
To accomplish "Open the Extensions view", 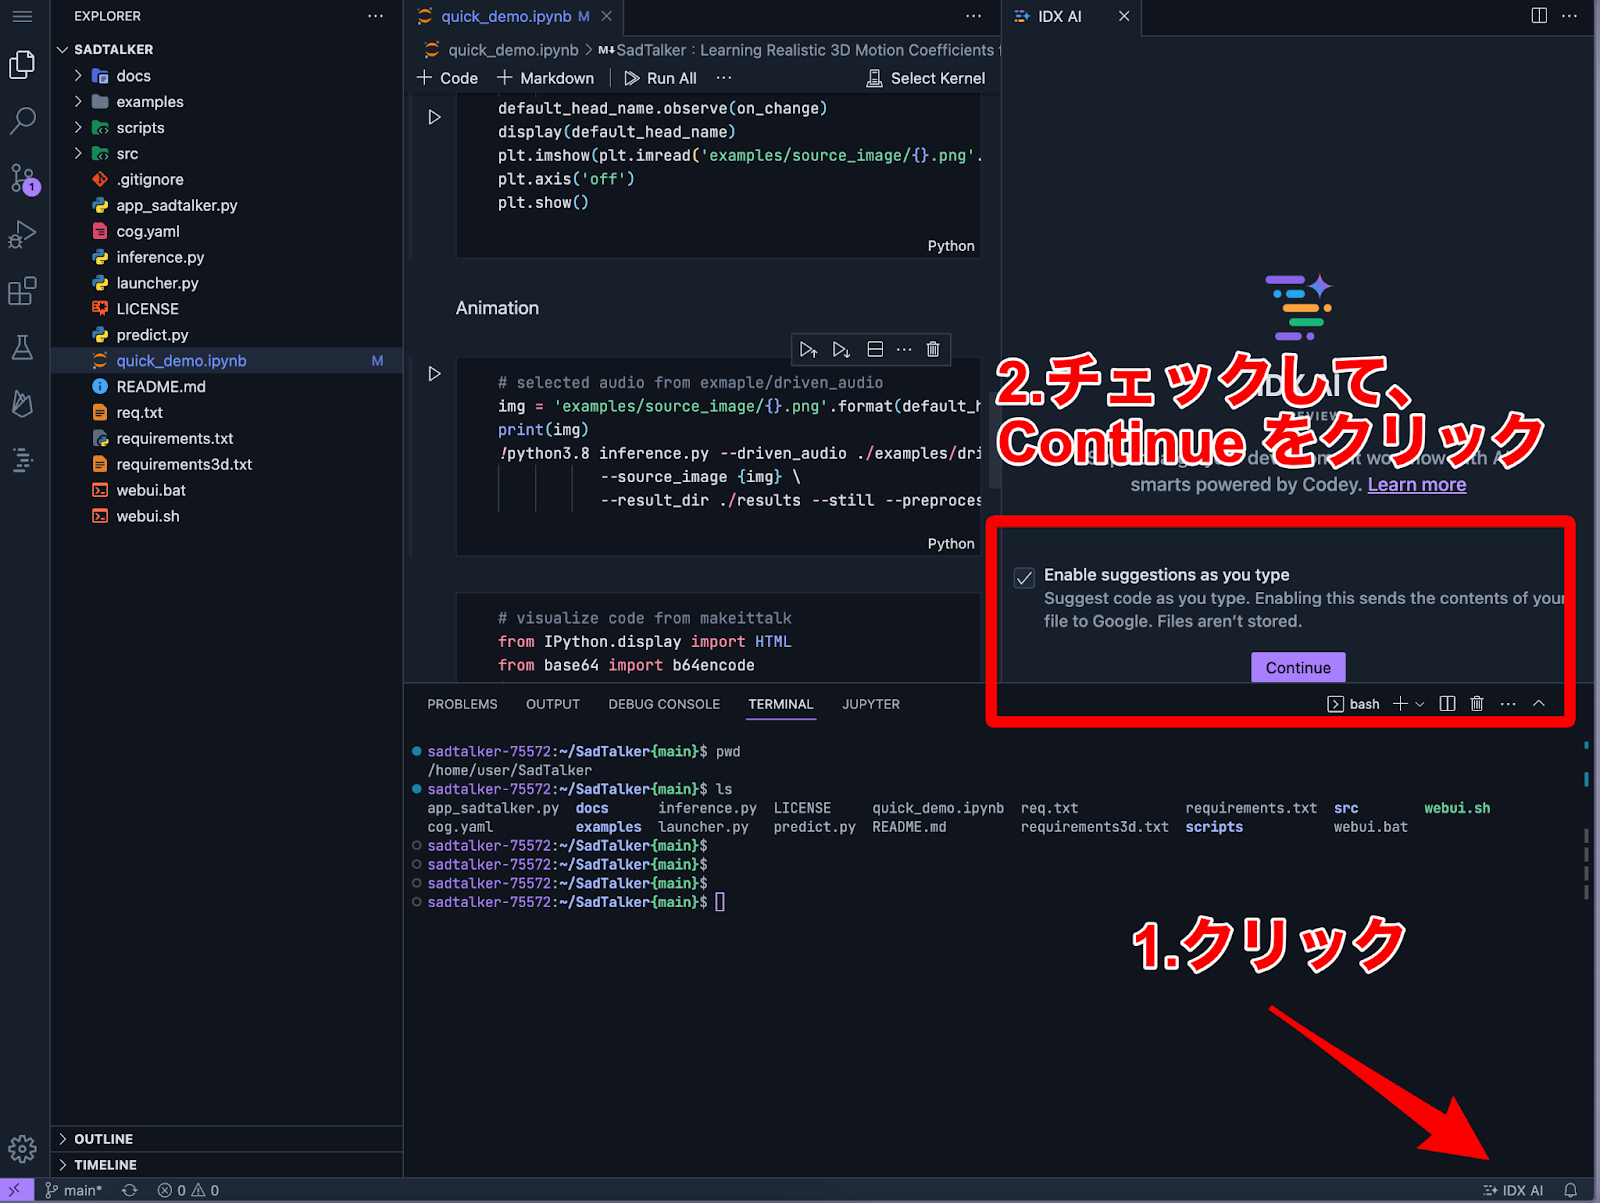I will point(22,292).
